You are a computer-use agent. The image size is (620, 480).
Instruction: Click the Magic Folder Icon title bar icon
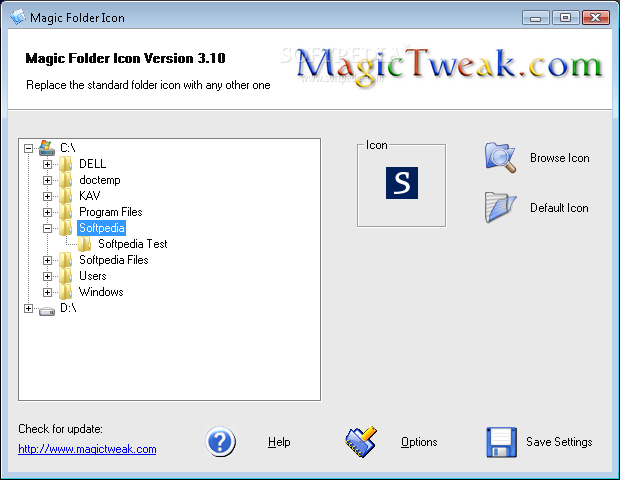click(x=18, y=17)
